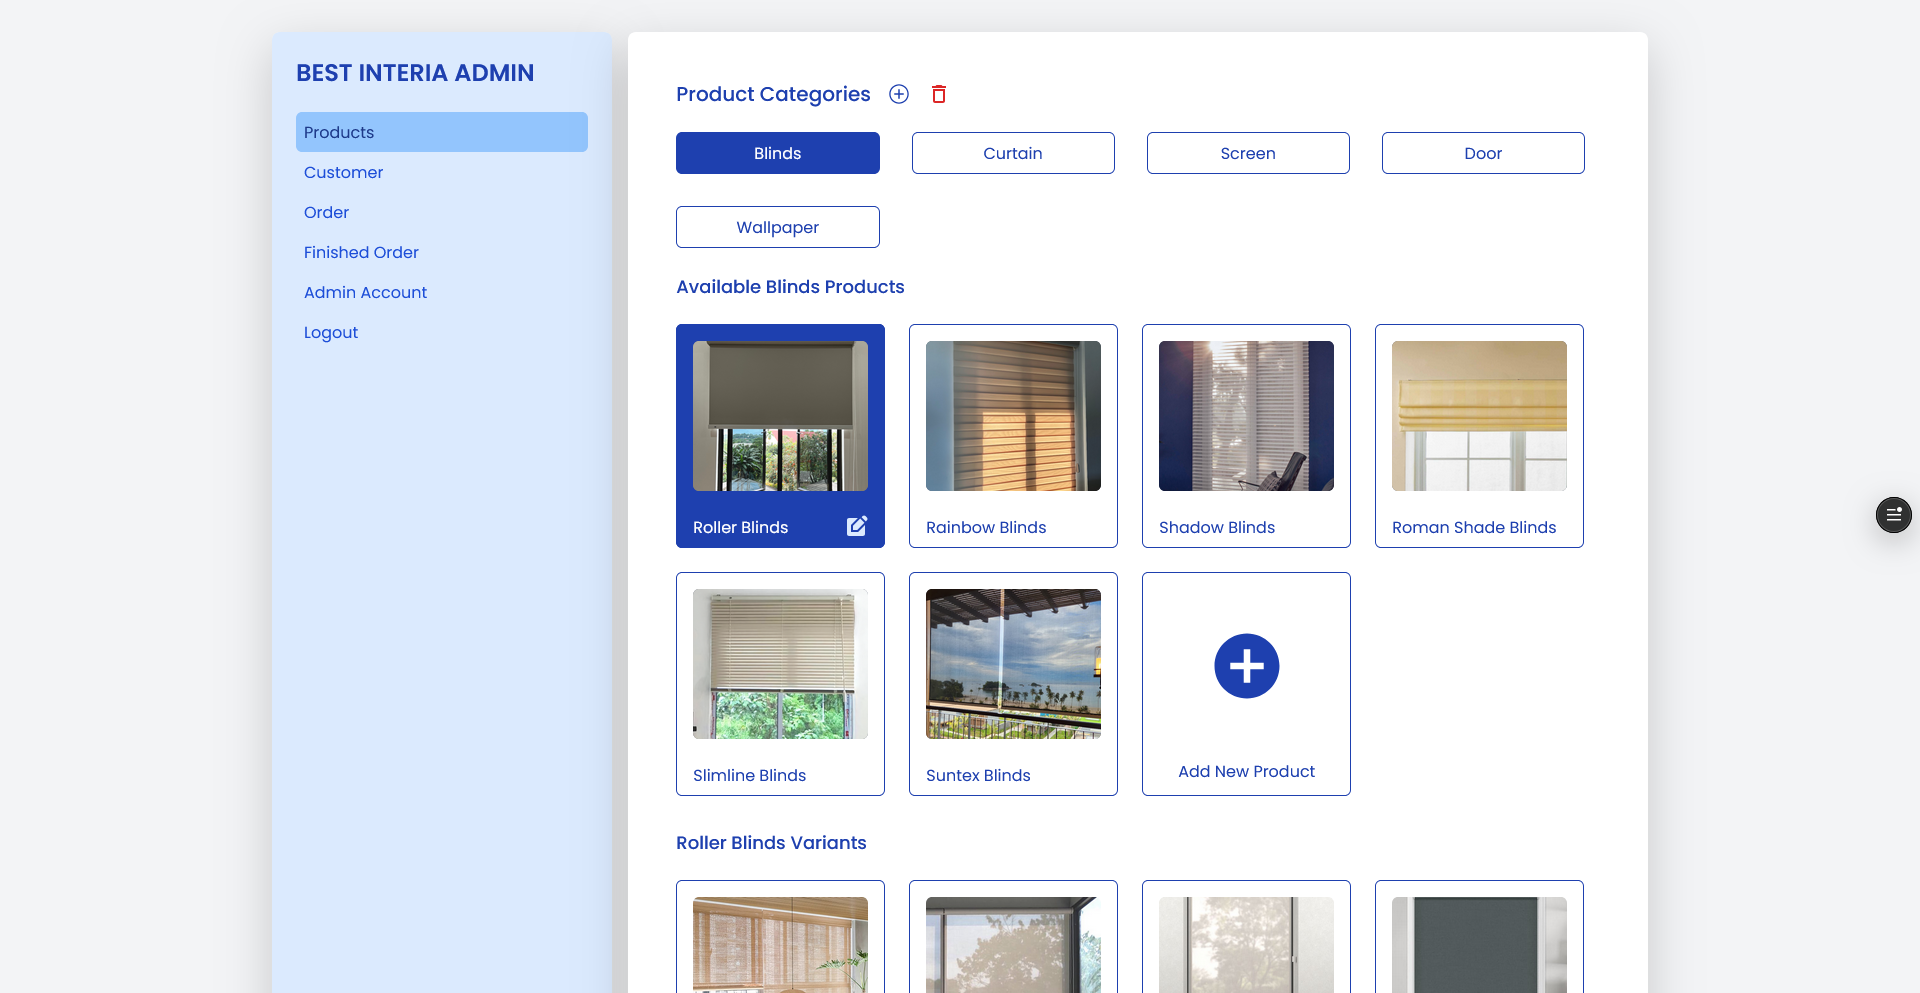This screenshot has height=993, width=1920.
Task: Click Logout in the sidebar
Action: 330,332
